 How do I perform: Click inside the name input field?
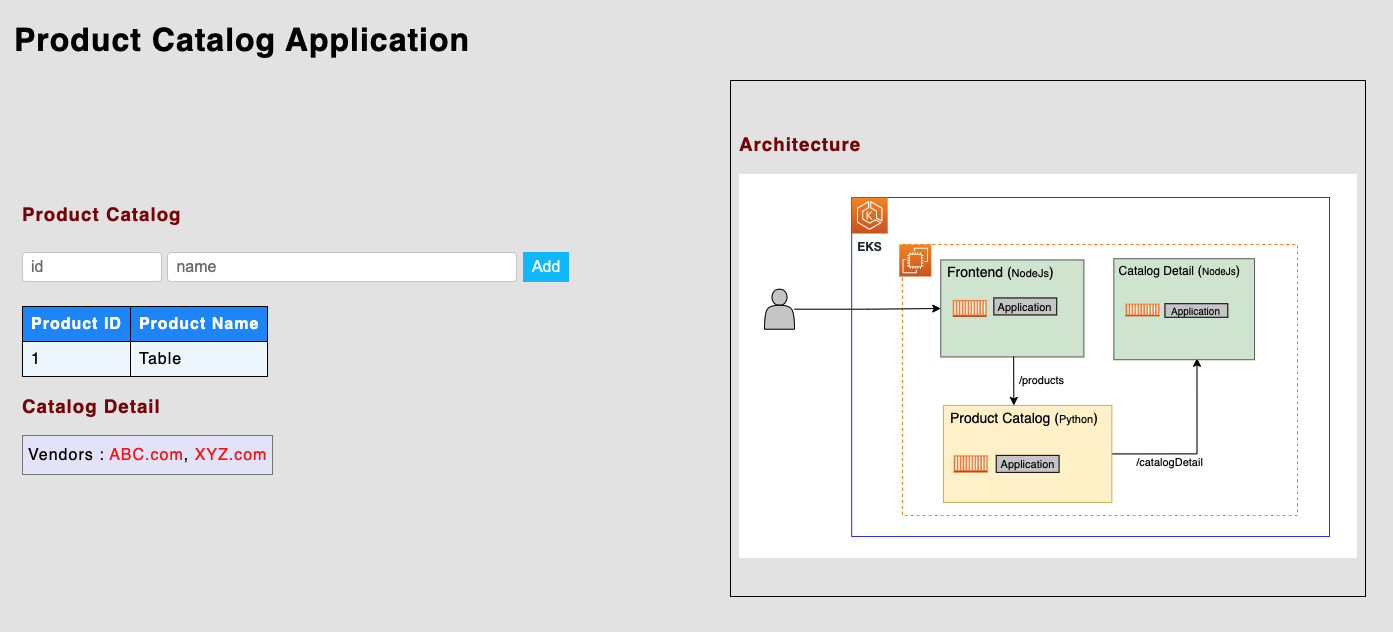pos(341,266)
